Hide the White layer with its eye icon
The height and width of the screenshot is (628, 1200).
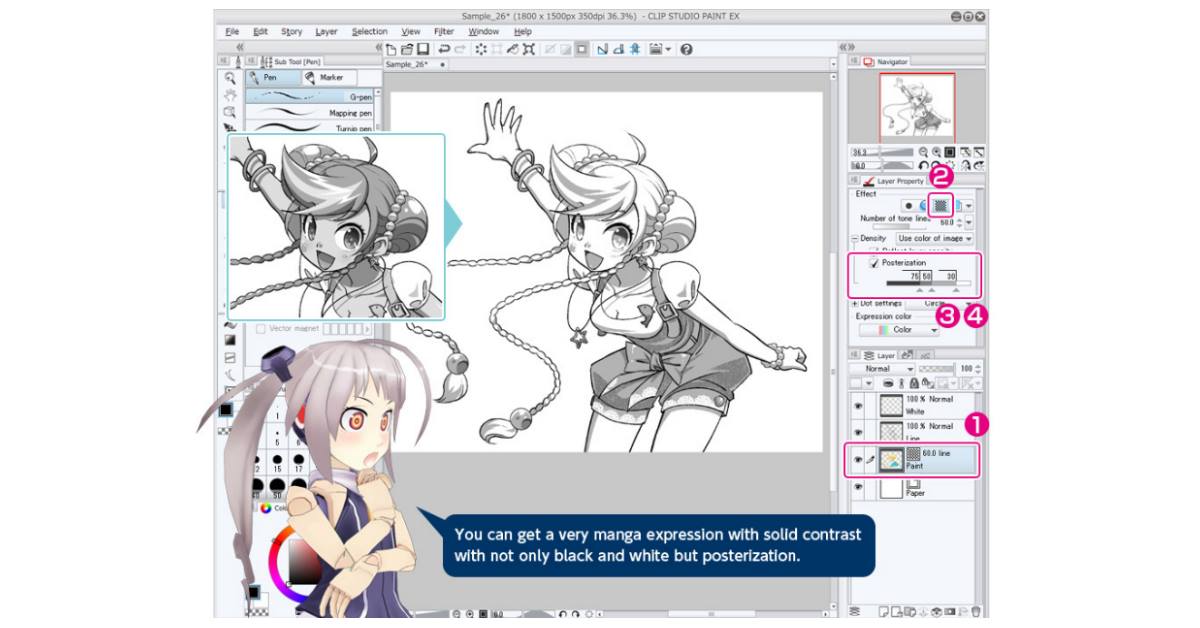point(858,406)
